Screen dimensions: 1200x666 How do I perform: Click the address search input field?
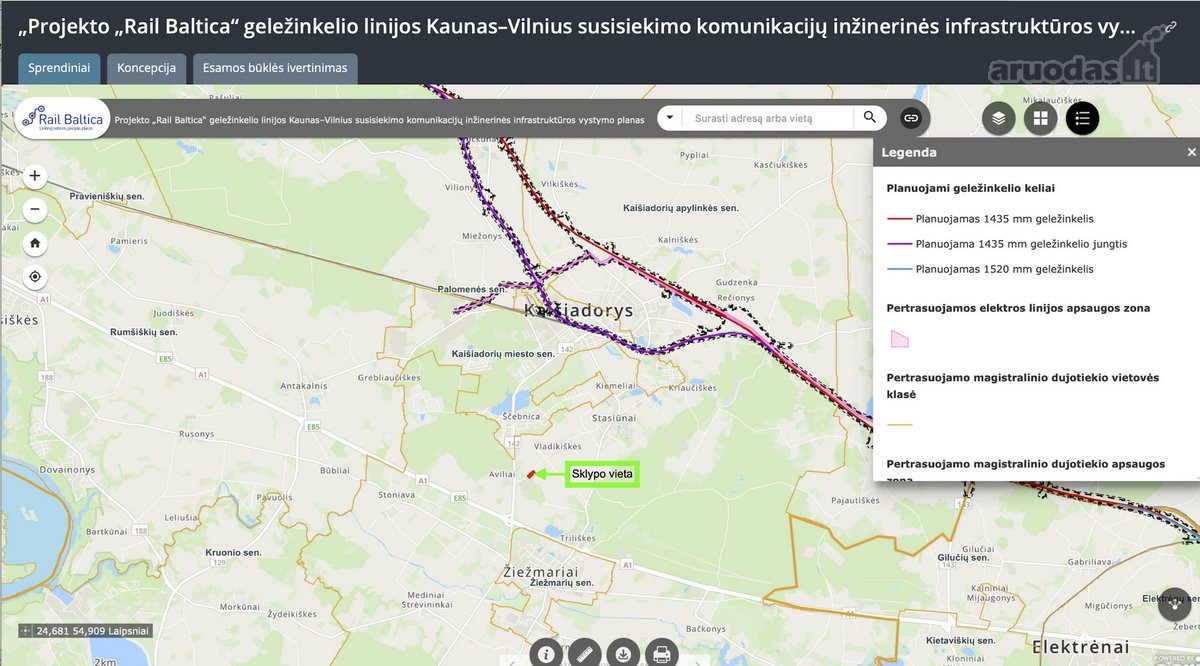[768, 118]
